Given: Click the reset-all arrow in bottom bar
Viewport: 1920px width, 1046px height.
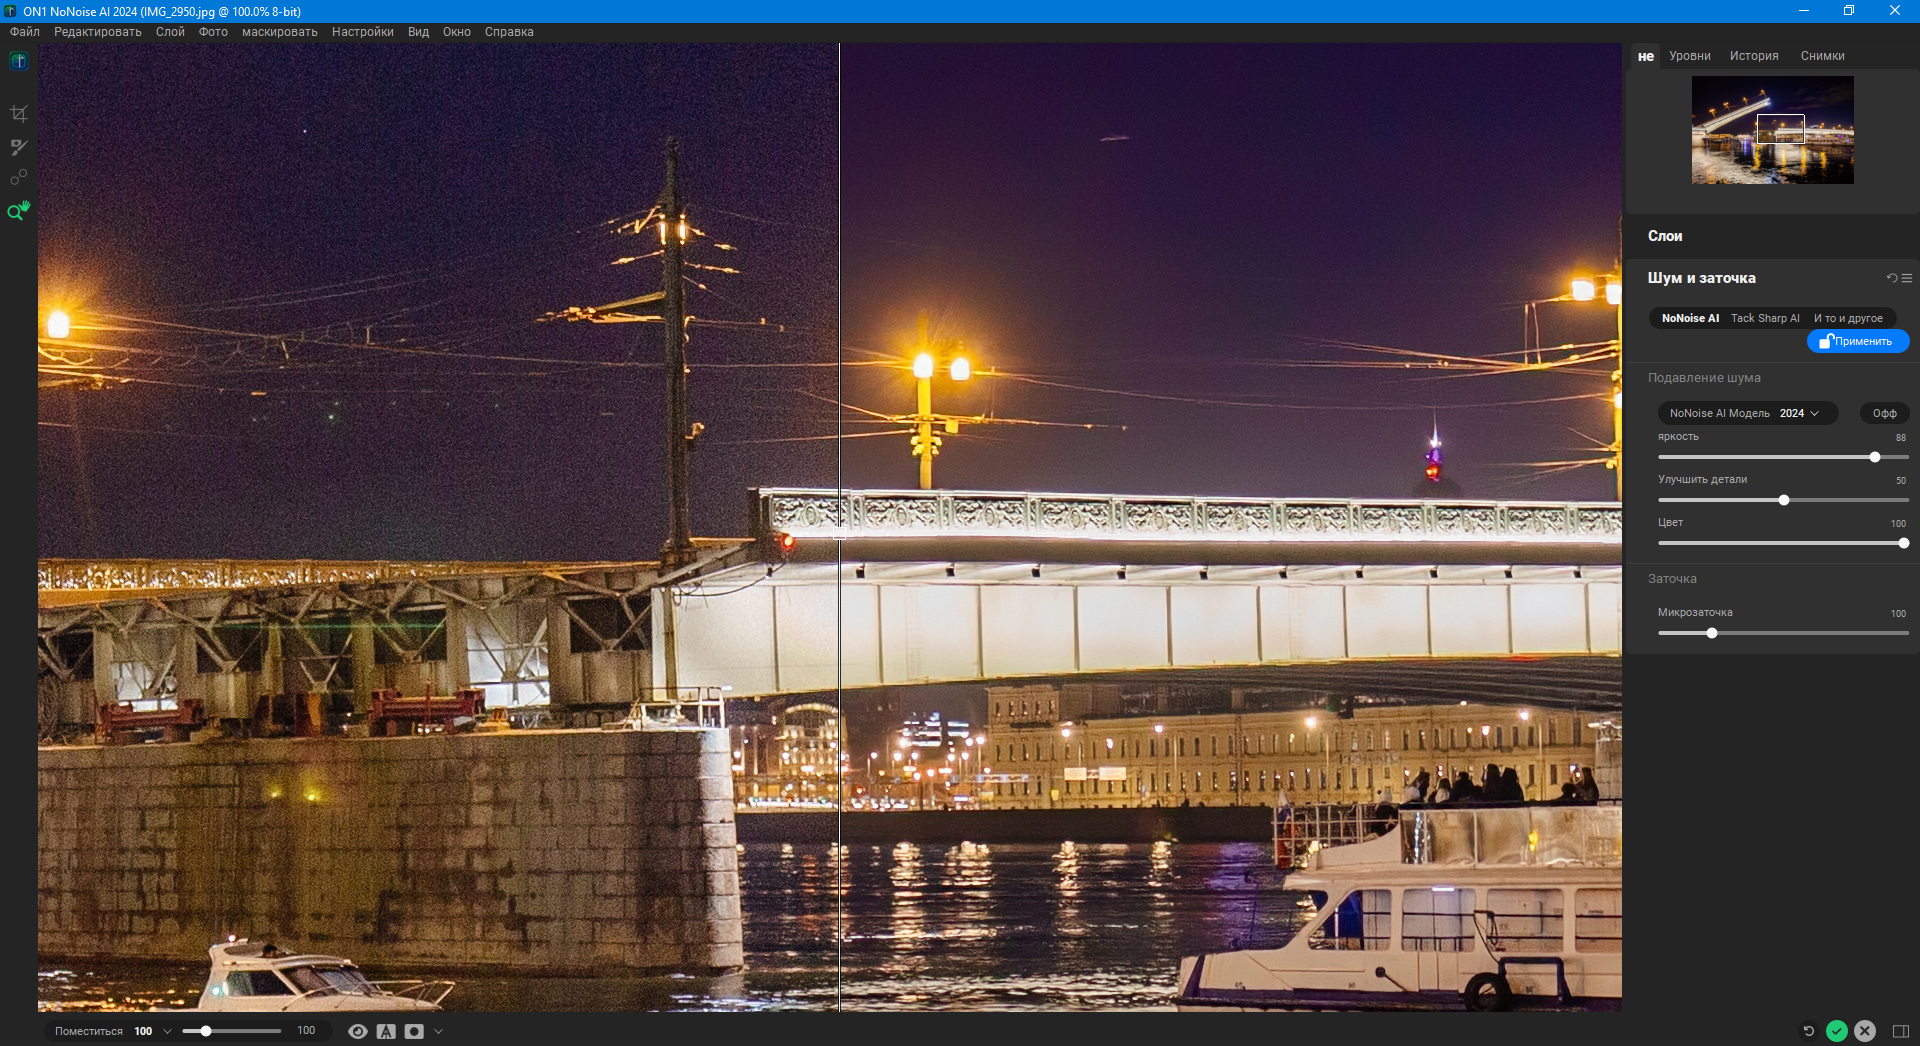Looking at the screenshot, I should (1808, 1031).
